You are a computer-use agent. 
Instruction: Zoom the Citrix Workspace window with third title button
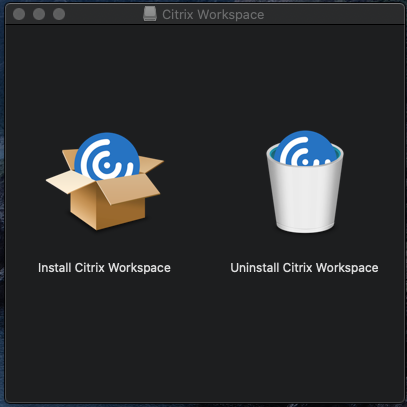(x=59, y=14)
